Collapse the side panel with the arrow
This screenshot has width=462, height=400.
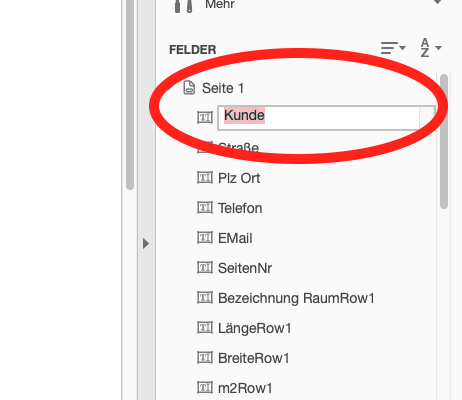146,244
